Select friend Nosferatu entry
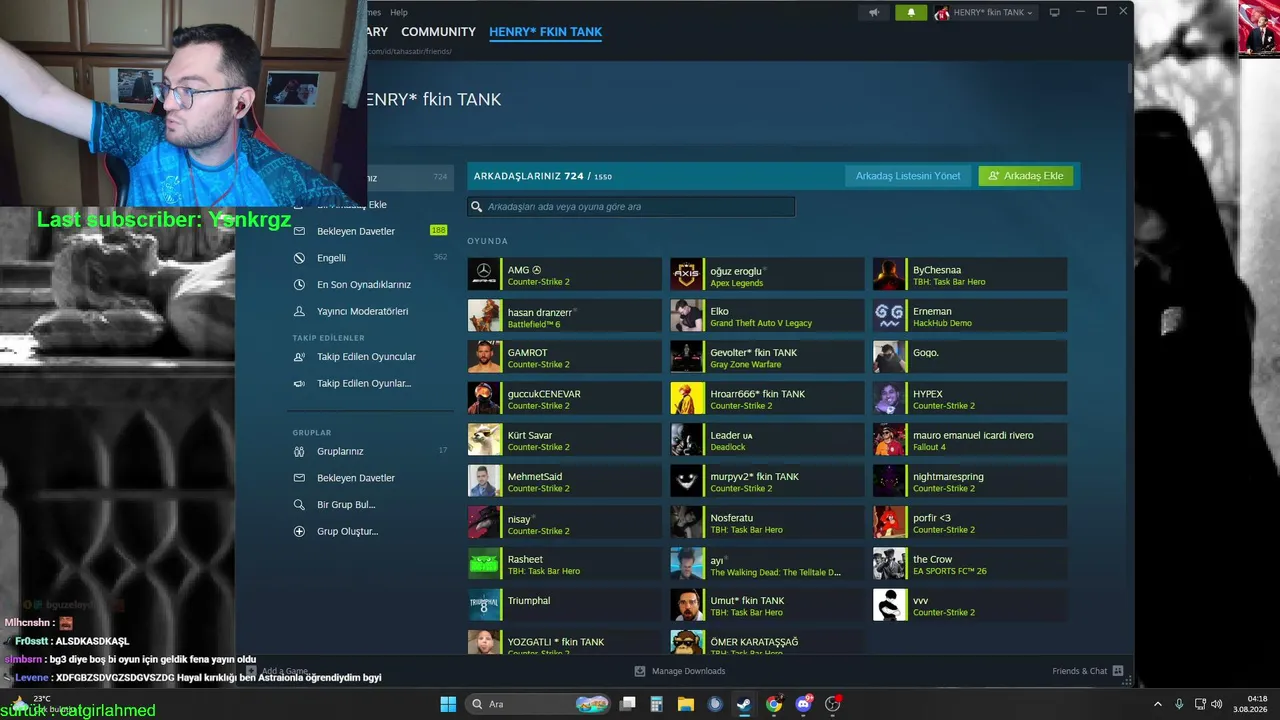 coord(767,522)
